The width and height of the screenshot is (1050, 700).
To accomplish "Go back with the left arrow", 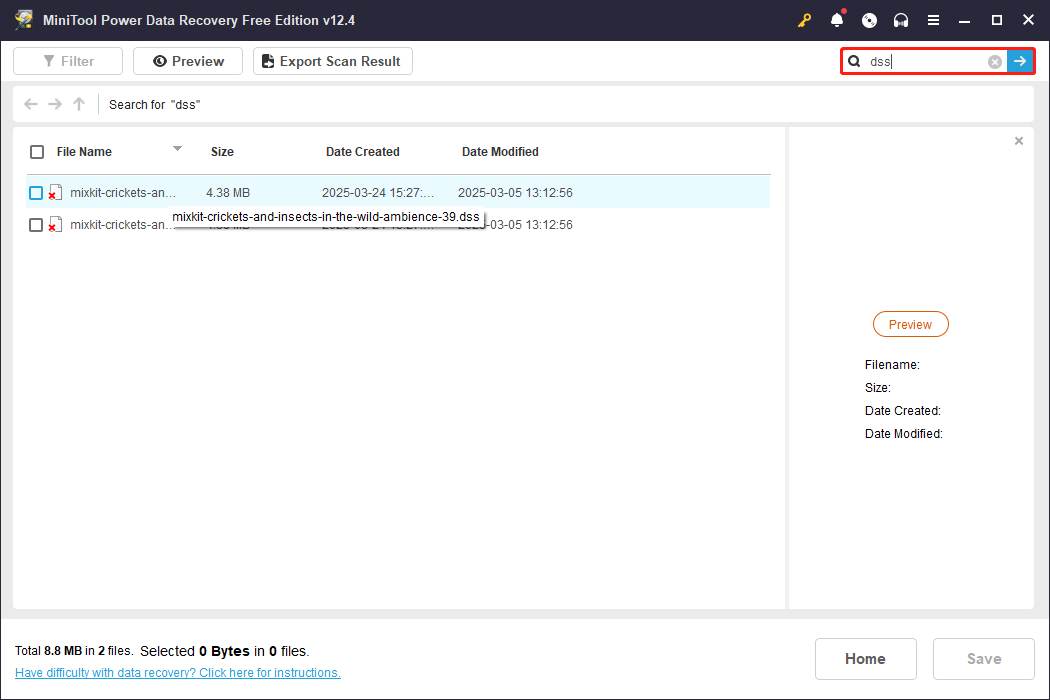I will pos(31,104).
